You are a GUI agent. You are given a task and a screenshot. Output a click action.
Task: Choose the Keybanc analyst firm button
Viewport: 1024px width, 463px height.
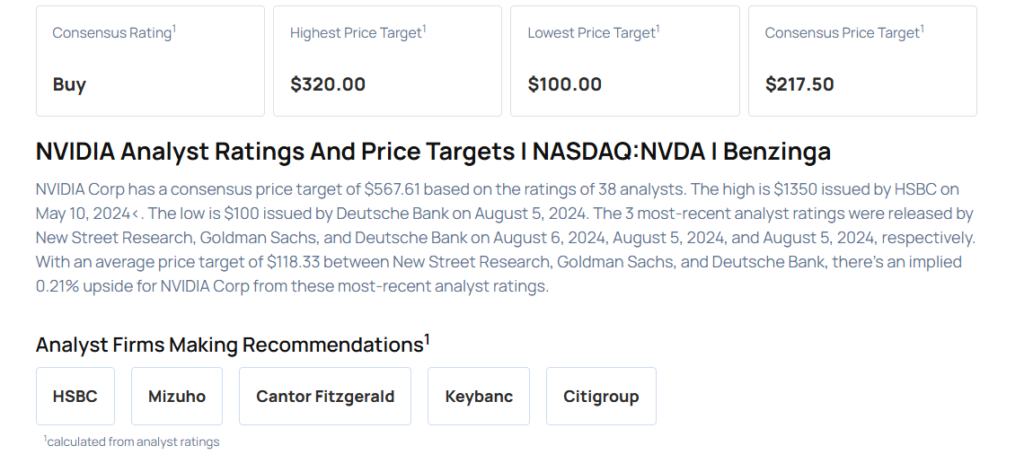tap(479, 396)
